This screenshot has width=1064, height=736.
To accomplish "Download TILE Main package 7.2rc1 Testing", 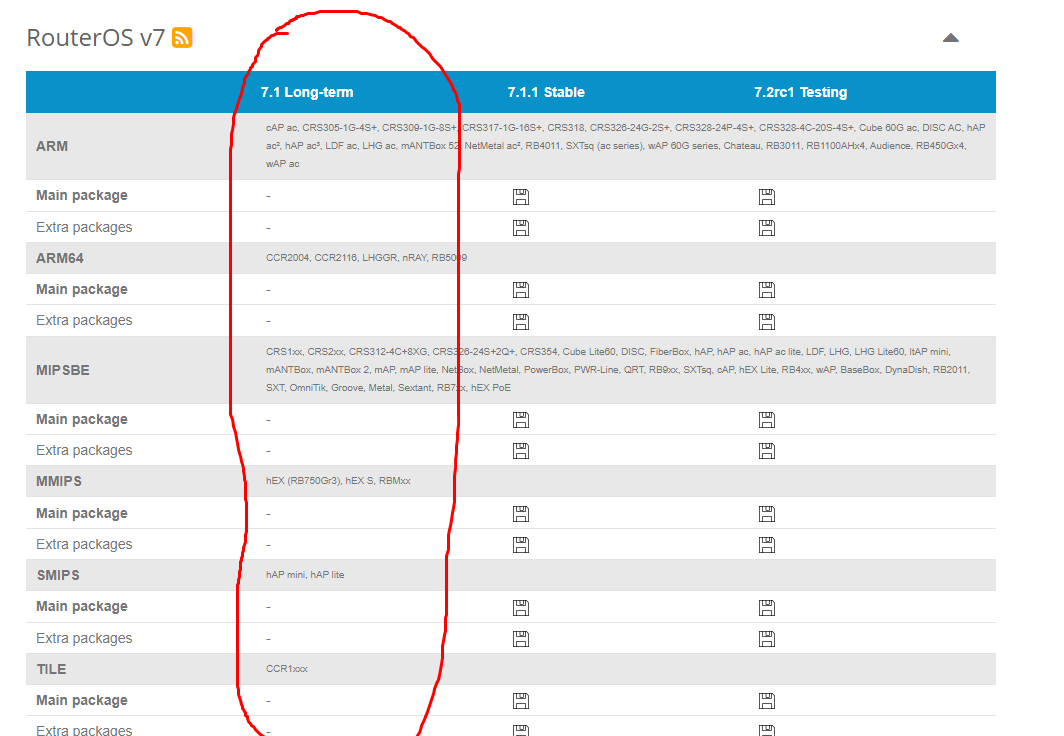I will [x=767, y=701].
